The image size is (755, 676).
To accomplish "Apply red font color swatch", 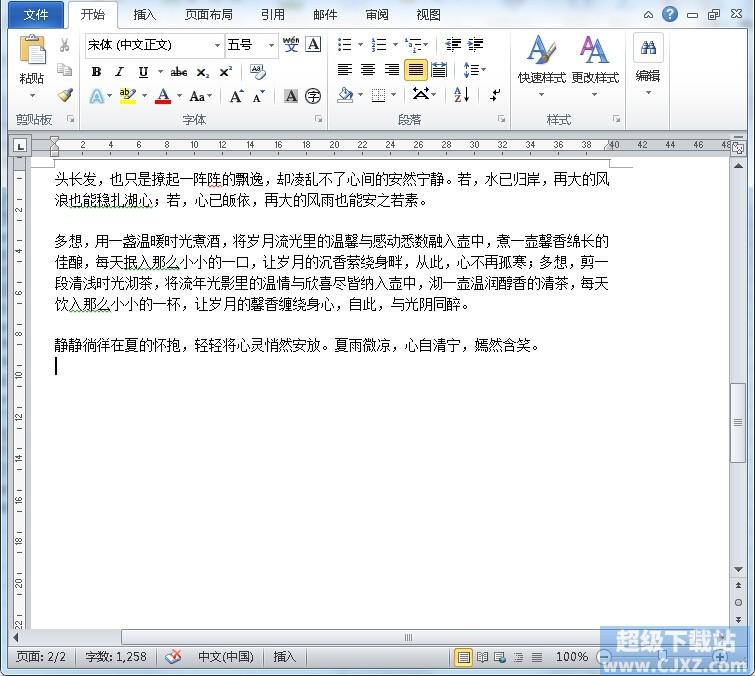I will point(163,97).
